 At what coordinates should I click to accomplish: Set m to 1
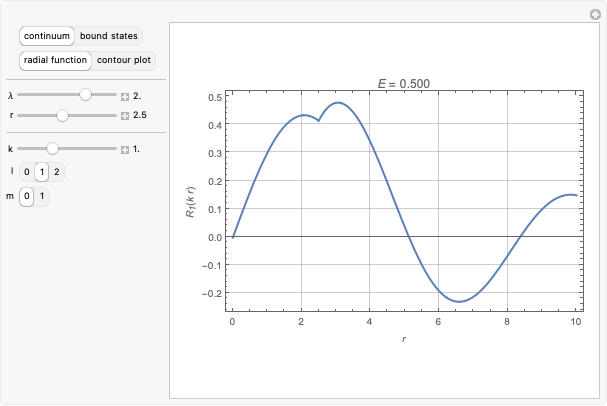[41, 196]
